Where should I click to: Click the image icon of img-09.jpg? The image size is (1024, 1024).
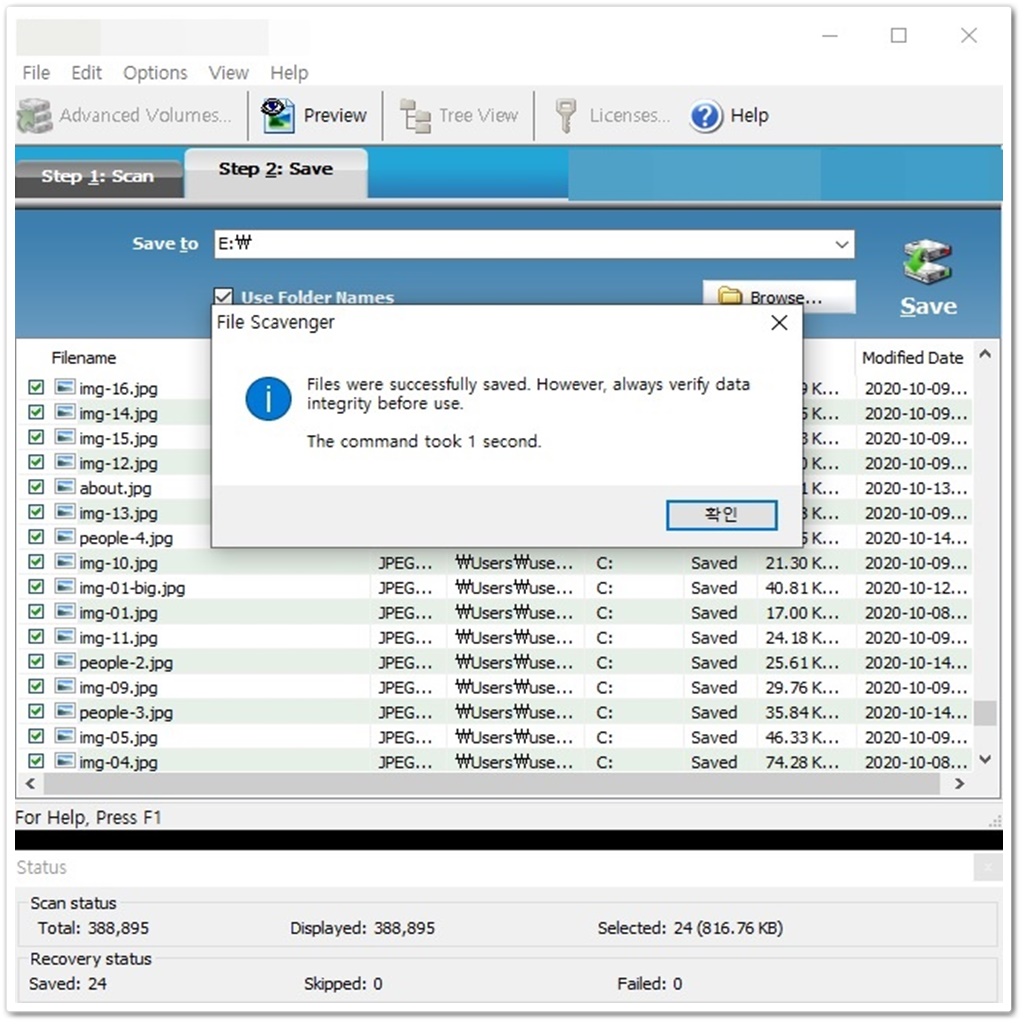point(64,686)
